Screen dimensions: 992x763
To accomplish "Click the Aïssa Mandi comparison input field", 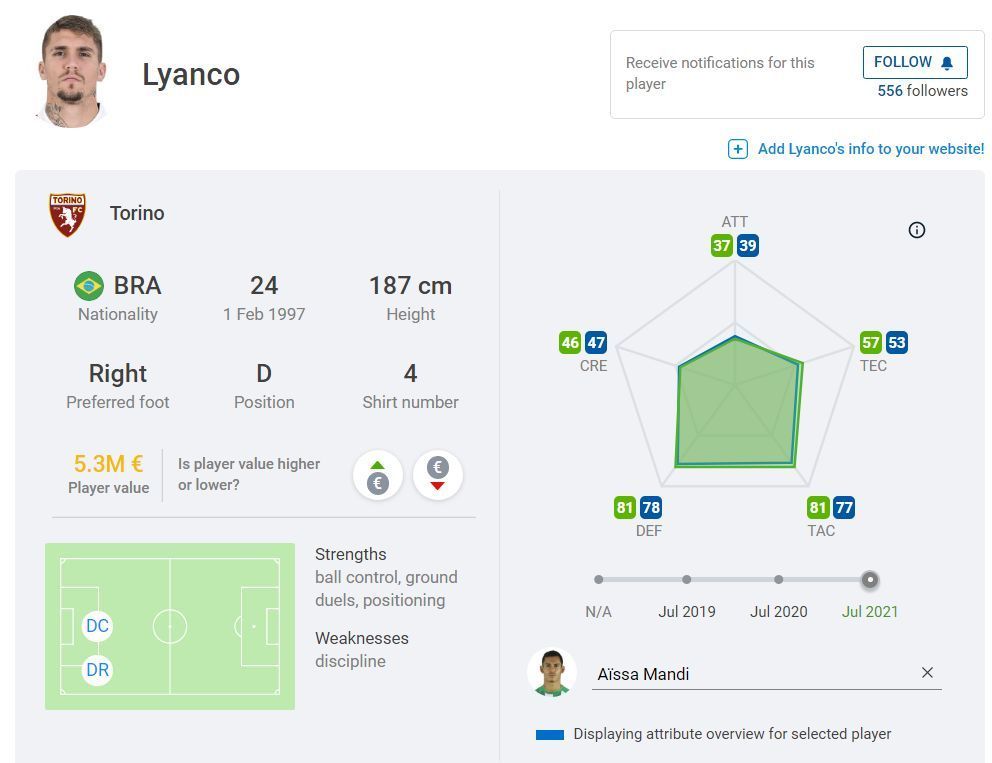I will (x=750, y=674).
